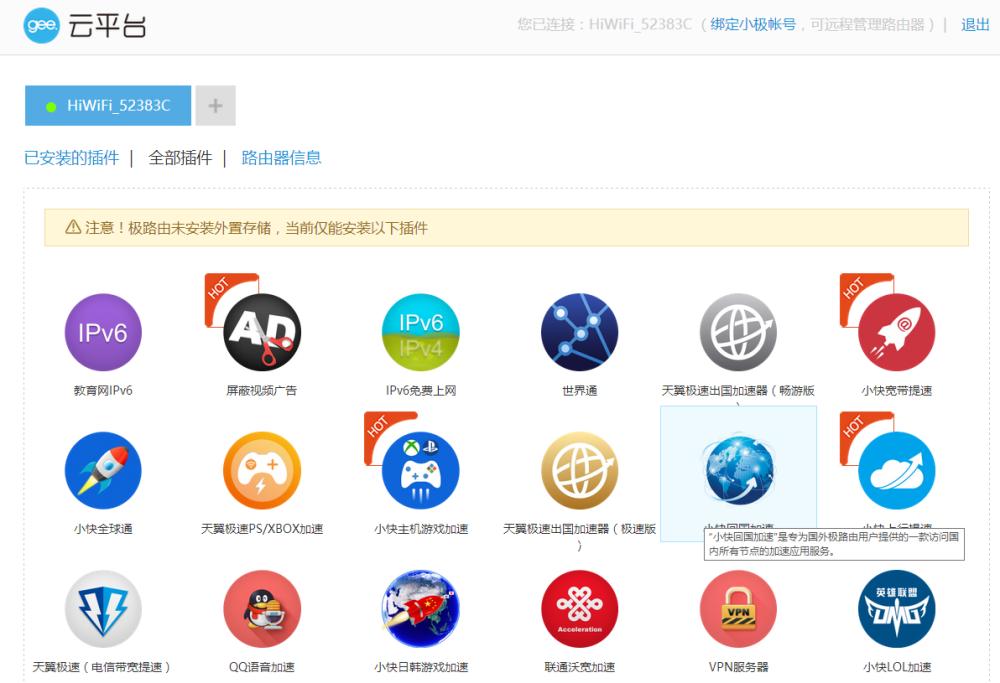Viewport: 1000px width, 683px height.
Task: Add a router with the plus button
Action: (215, 106)
